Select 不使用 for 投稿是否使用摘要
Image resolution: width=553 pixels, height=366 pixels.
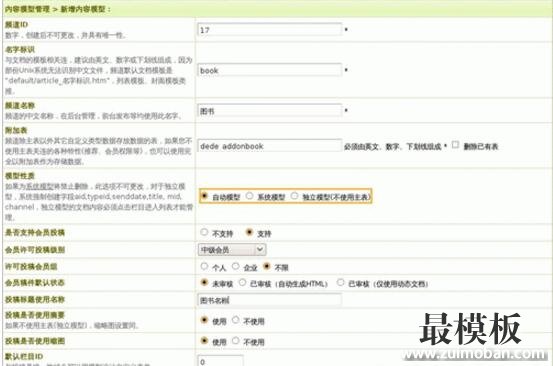[x=236, y=320]
